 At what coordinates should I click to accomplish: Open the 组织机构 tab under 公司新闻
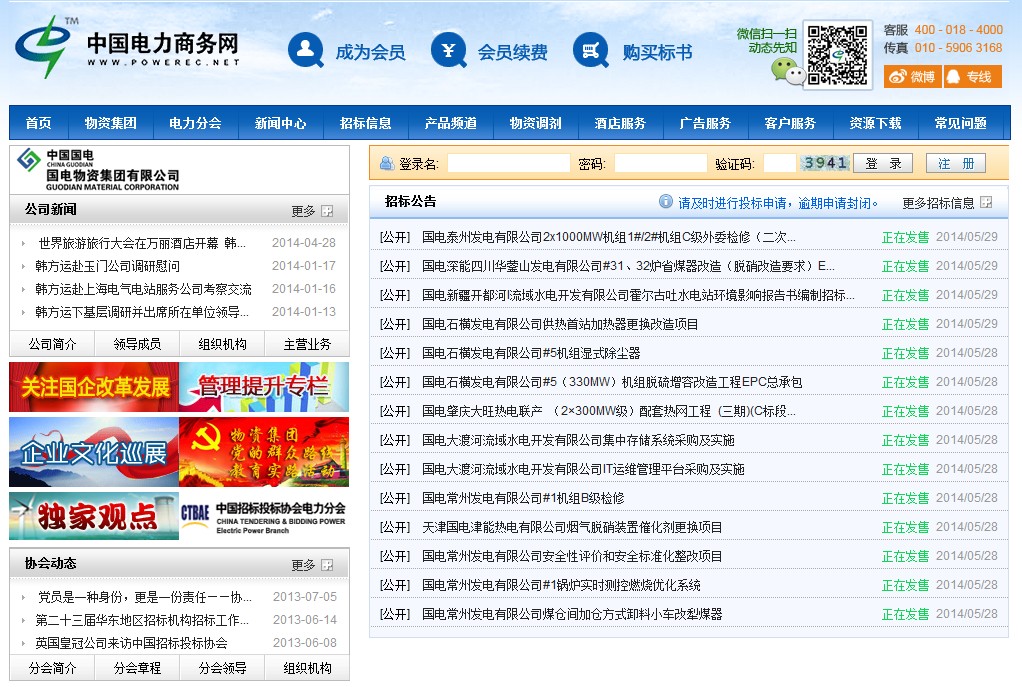click(x=222, y=344)
